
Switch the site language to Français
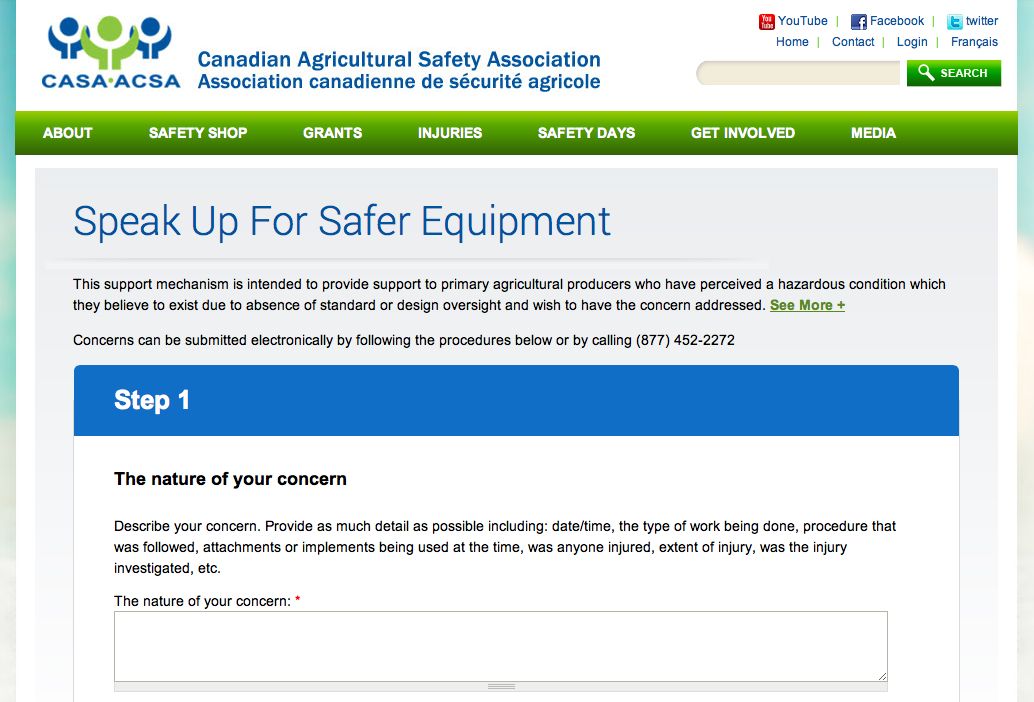(x=972, y=42)
